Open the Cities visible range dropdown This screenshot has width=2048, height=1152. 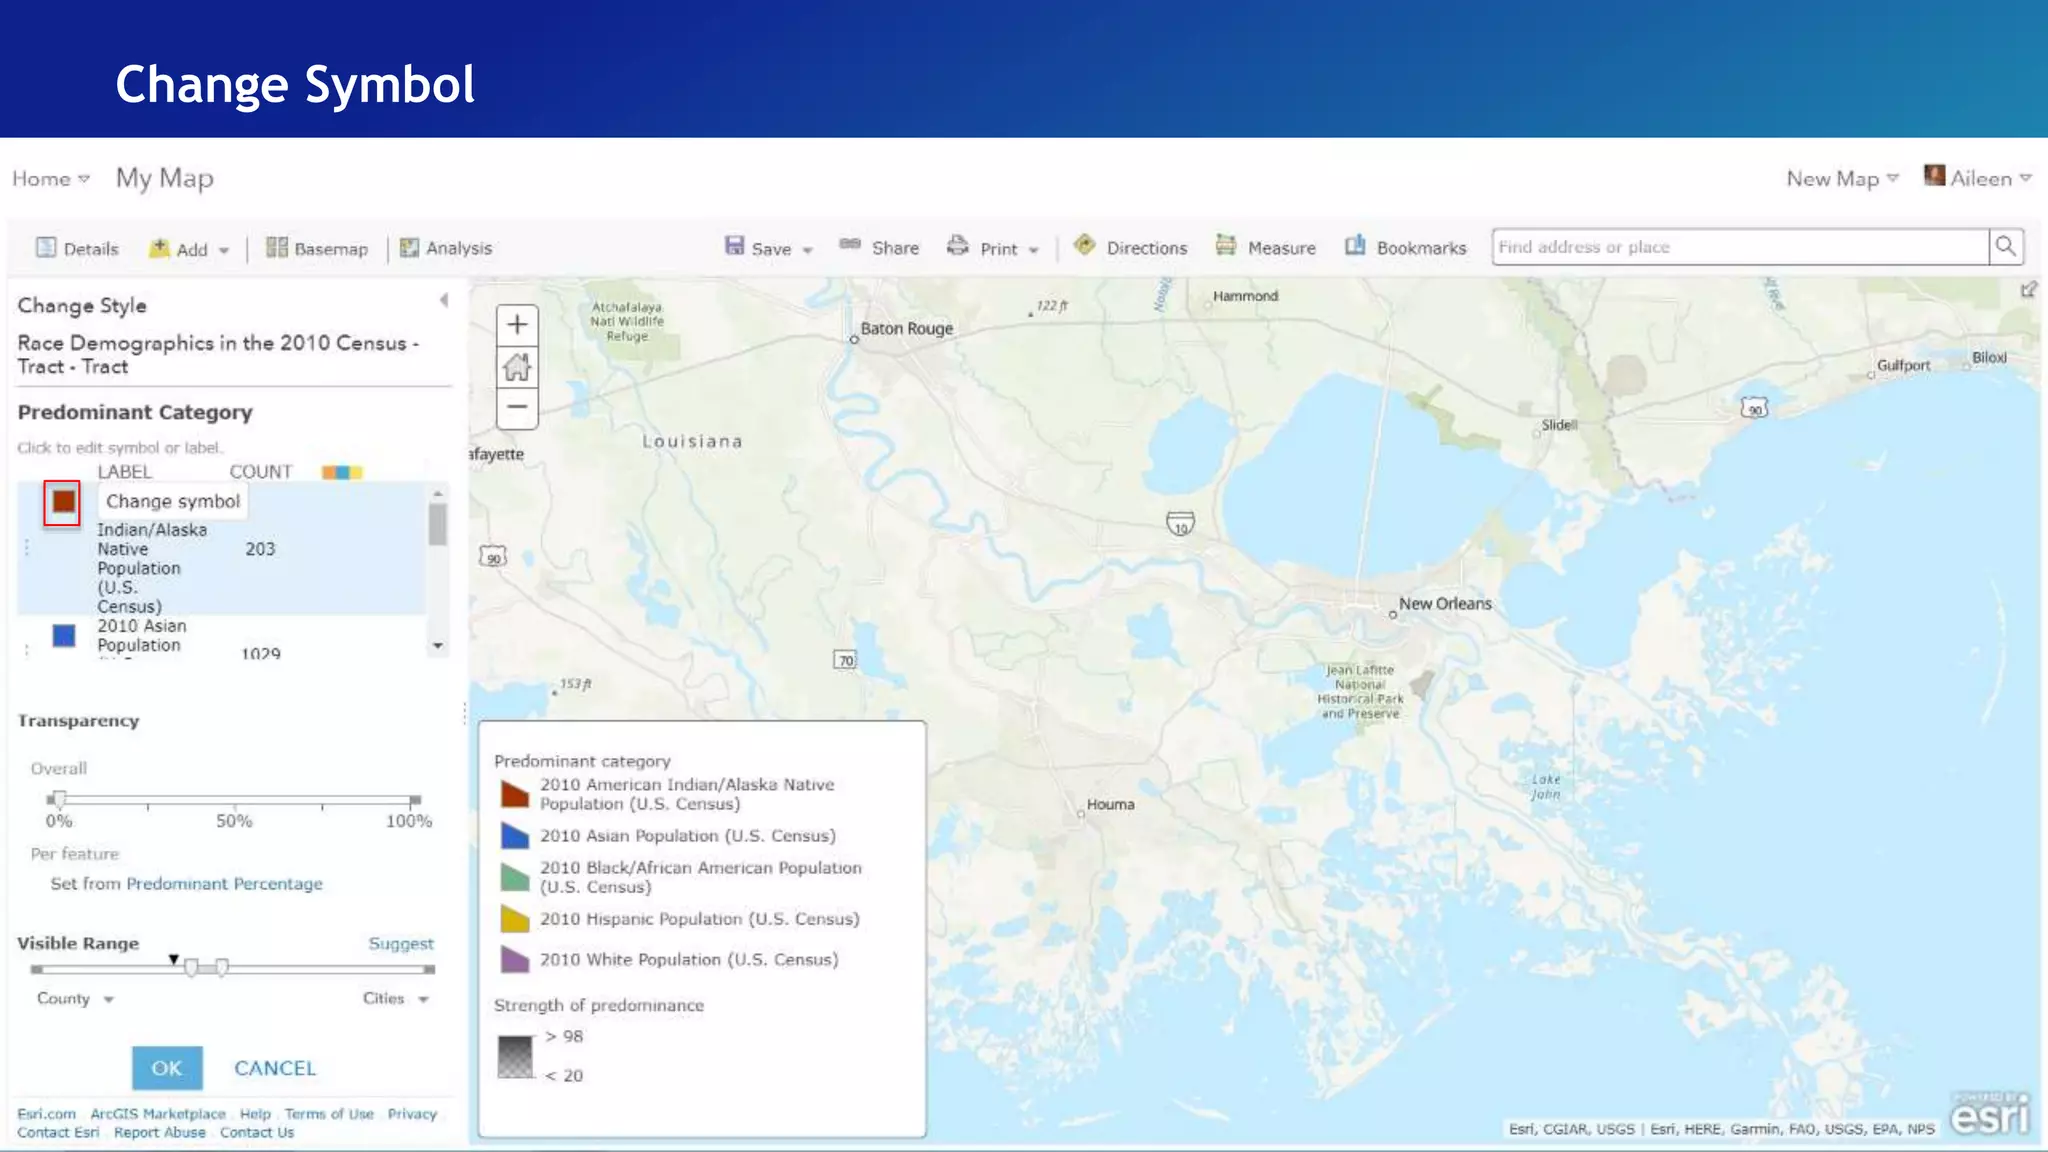(396, 999)
